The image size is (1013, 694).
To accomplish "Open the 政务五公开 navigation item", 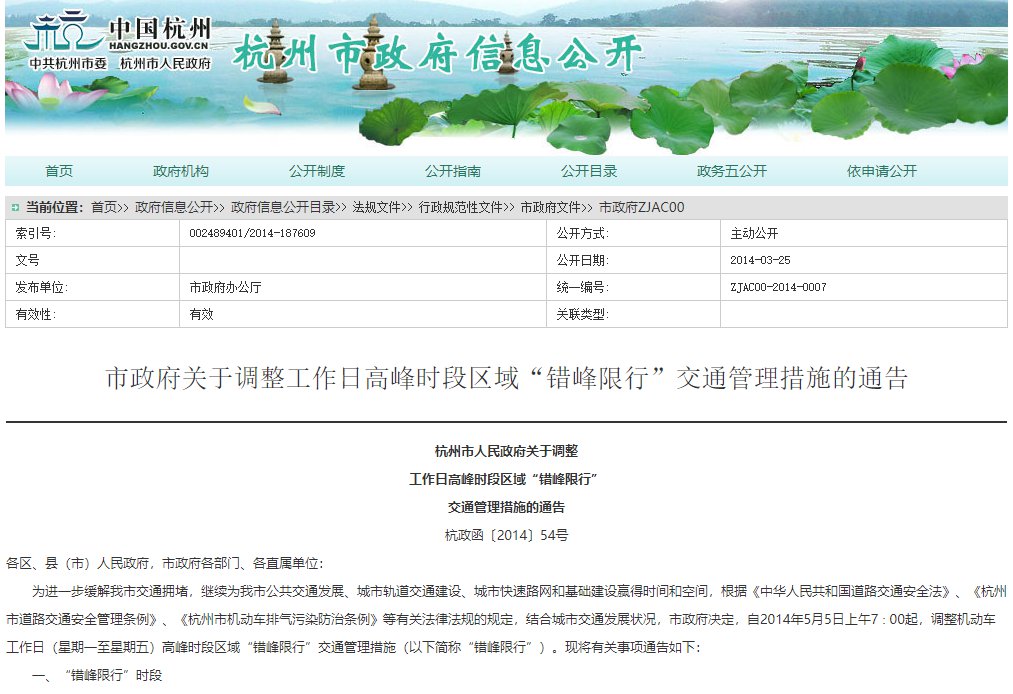I will (x=731, y=170).
